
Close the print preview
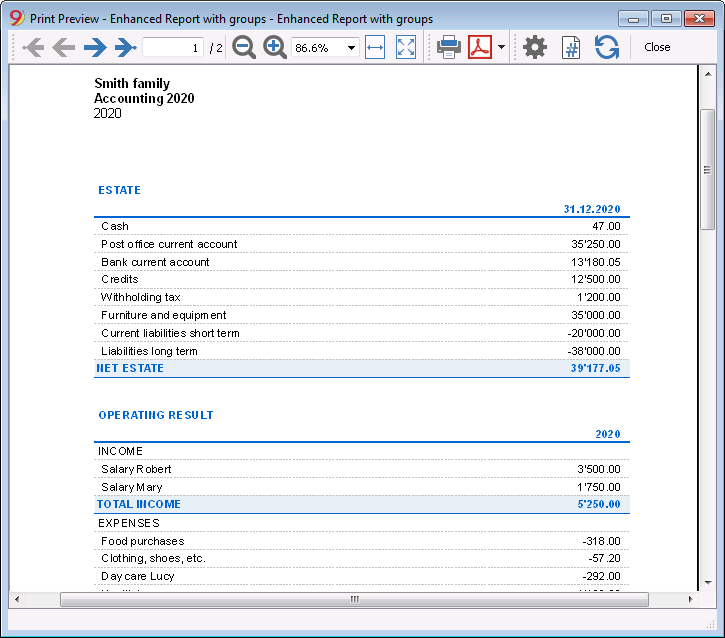pyautogui.click(x=657, y=47)
